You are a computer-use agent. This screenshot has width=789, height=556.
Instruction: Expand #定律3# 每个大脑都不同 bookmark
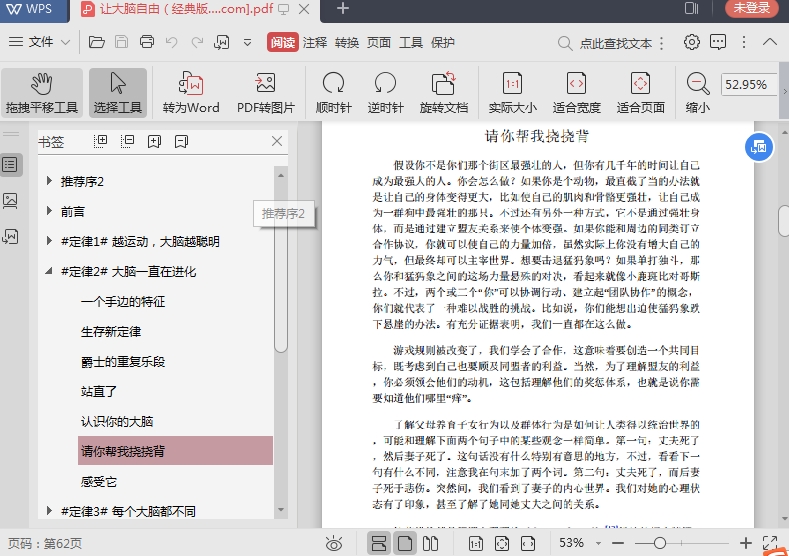click(x=49, y=511)
